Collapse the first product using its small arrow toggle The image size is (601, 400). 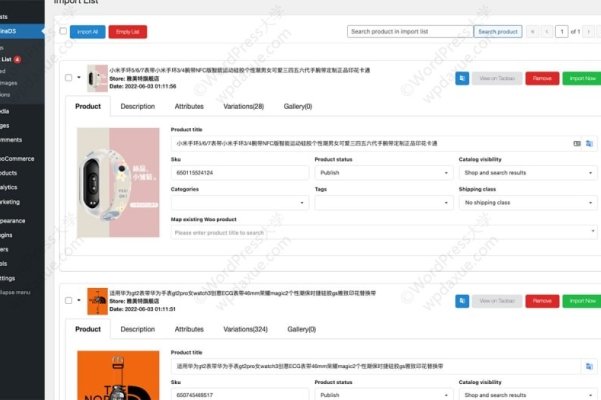[x=79, y=77]
